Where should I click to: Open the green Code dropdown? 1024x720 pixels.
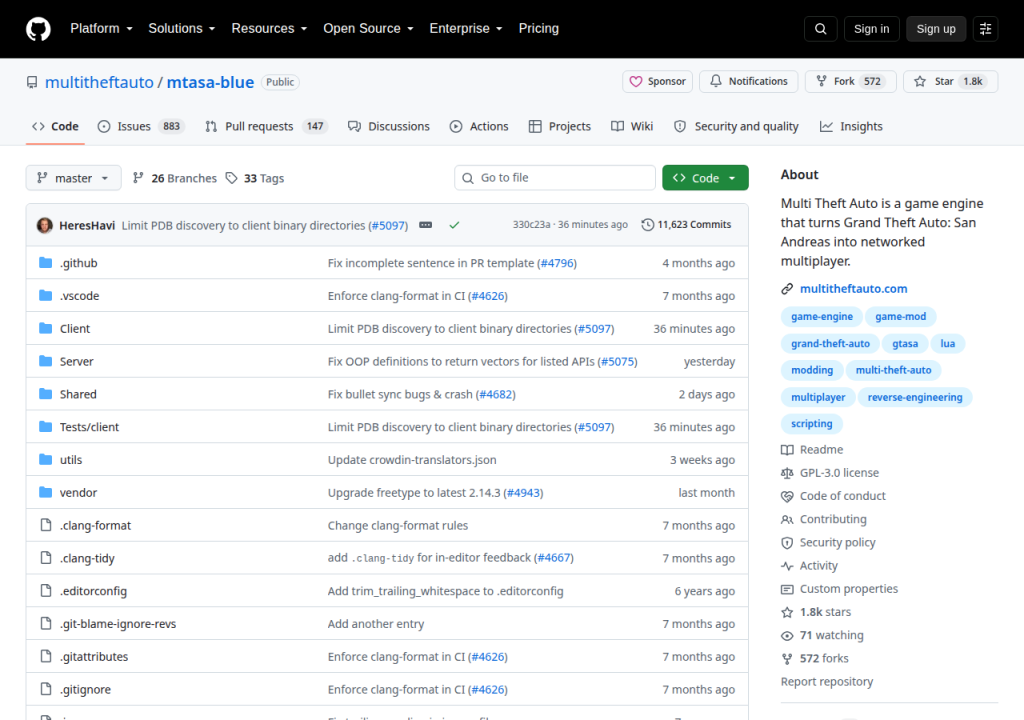[x=705, y=178]
